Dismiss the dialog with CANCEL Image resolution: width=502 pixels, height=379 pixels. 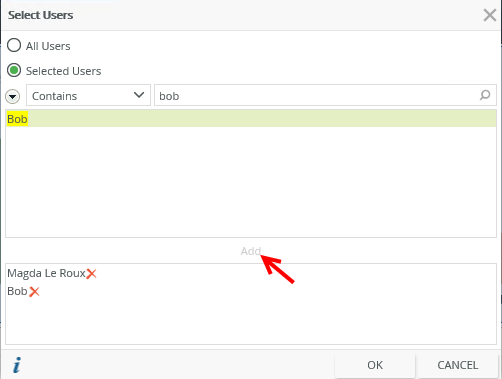[x=458, y=365]
